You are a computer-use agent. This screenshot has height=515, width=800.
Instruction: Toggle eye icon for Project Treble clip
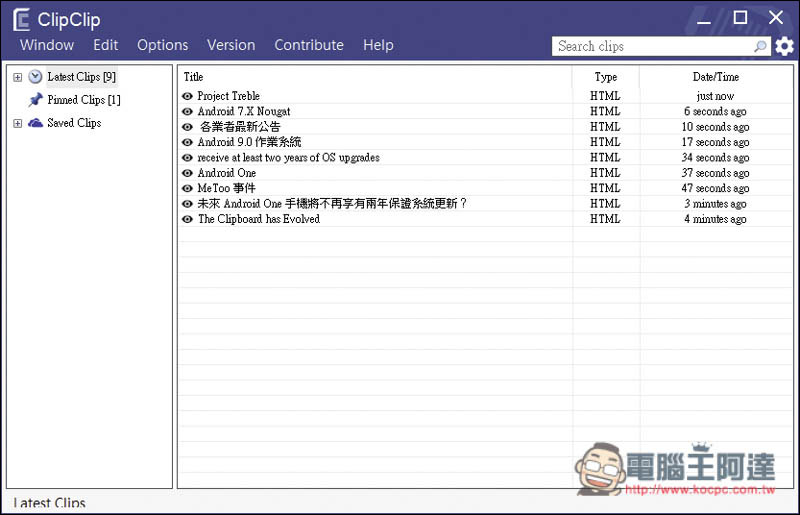[x=187, y=96]
